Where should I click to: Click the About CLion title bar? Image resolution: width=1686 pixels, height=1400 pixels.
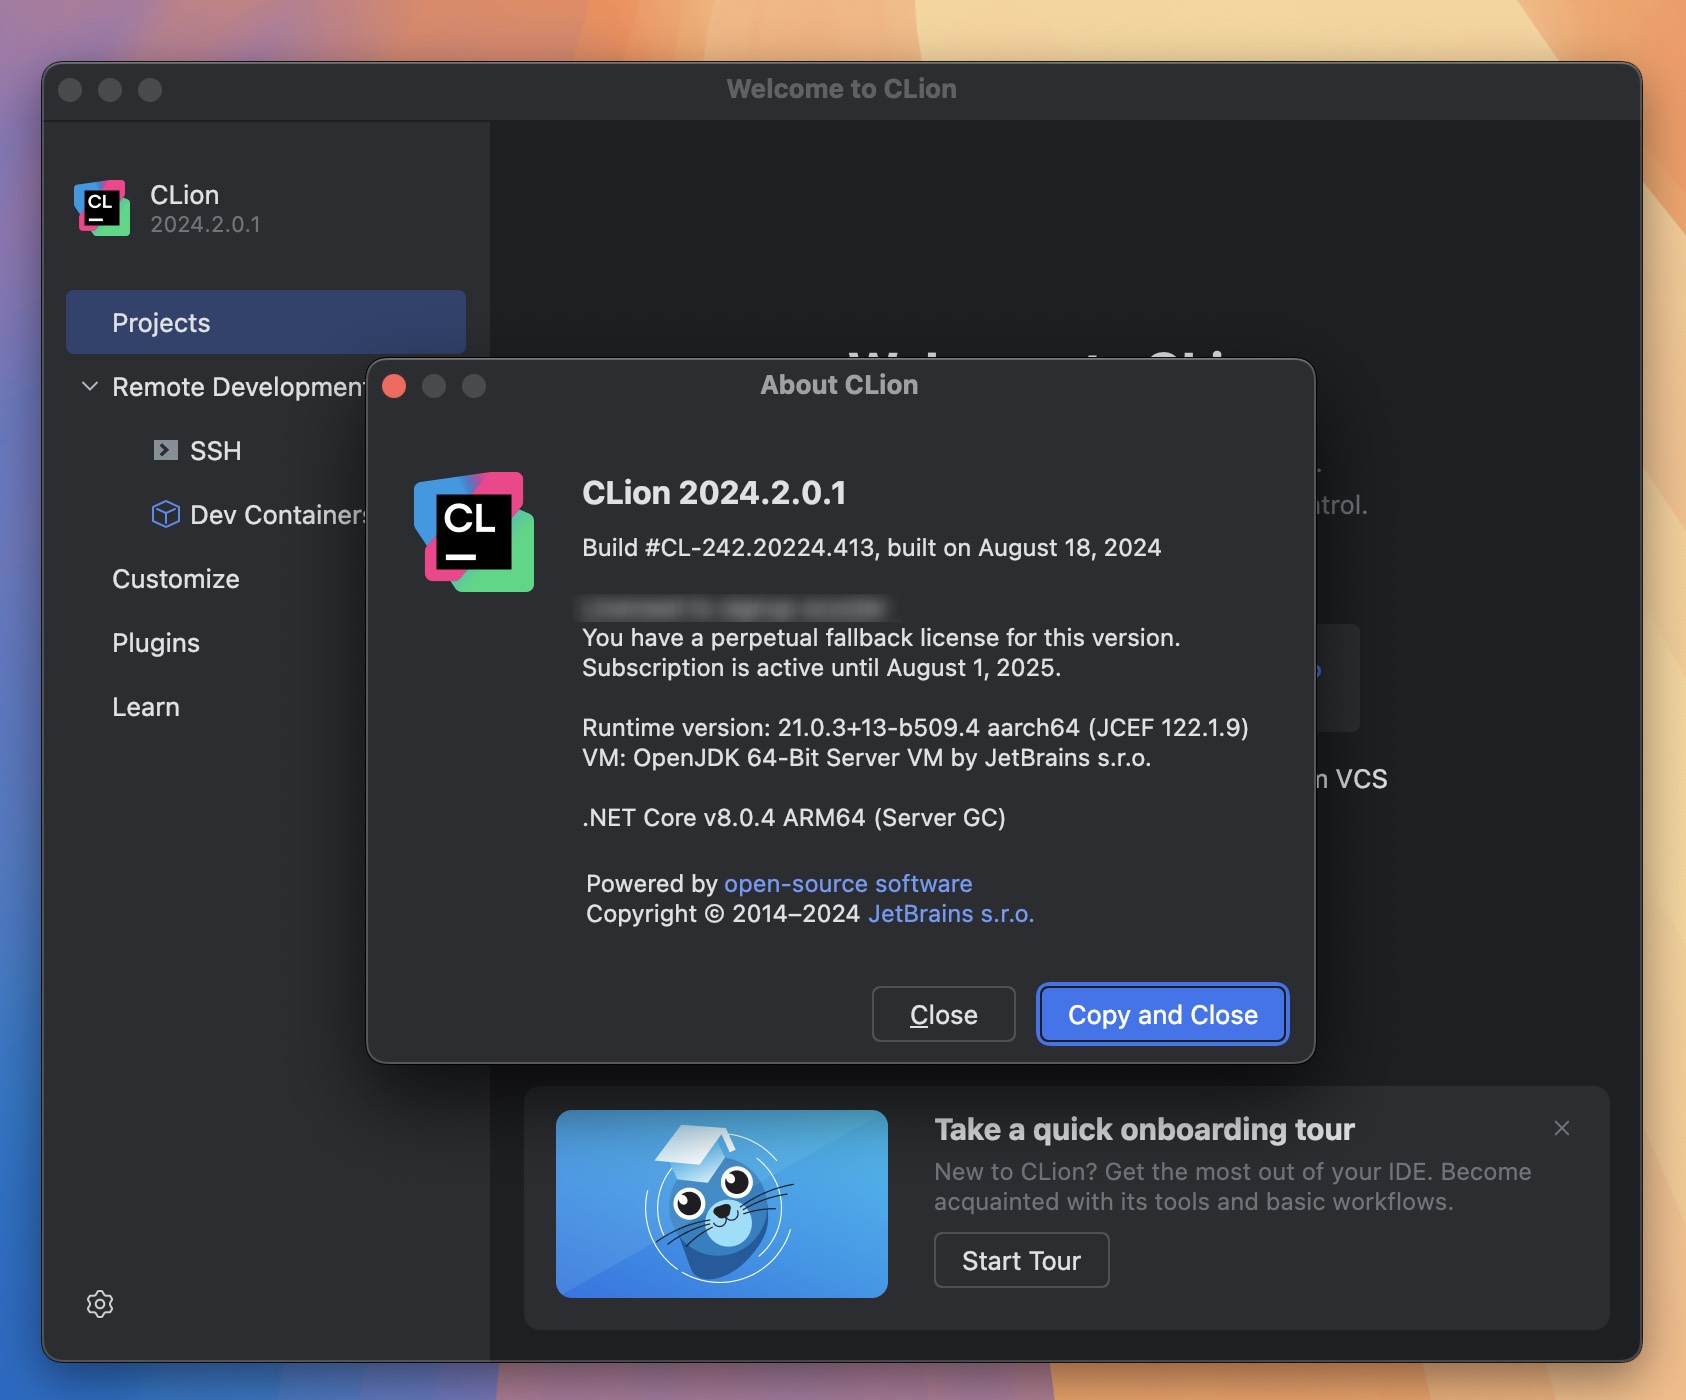pos(839,385)
